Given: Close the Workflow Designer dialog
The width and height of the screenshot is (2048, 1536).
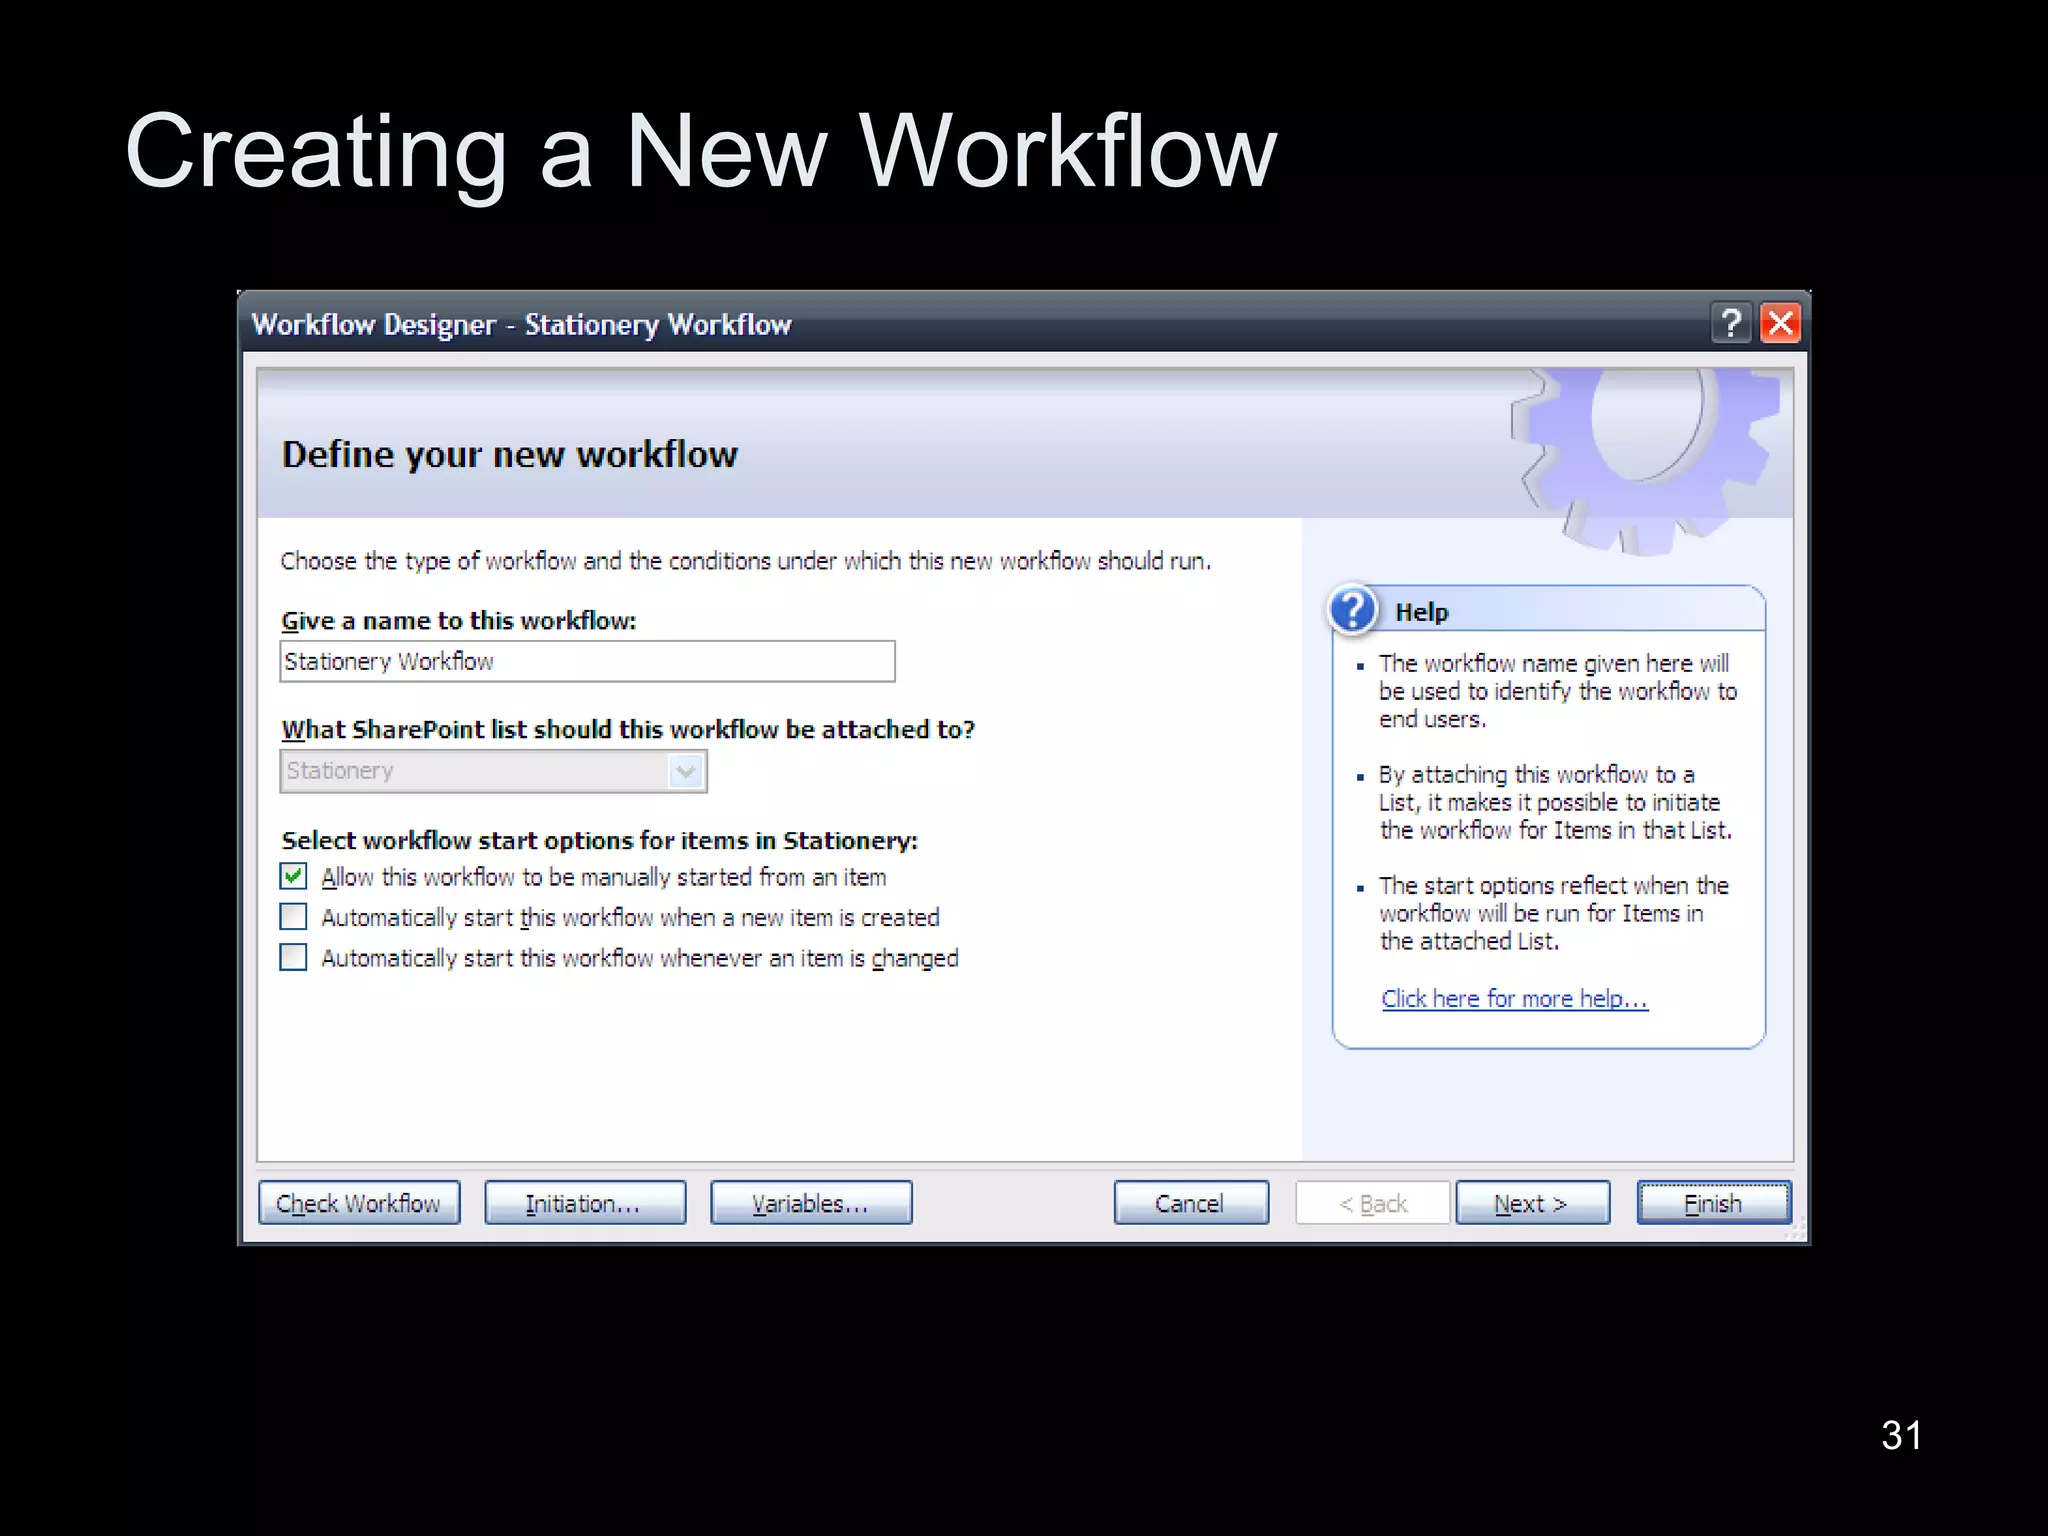Looking at the screenshot, I should point(1781,323).
